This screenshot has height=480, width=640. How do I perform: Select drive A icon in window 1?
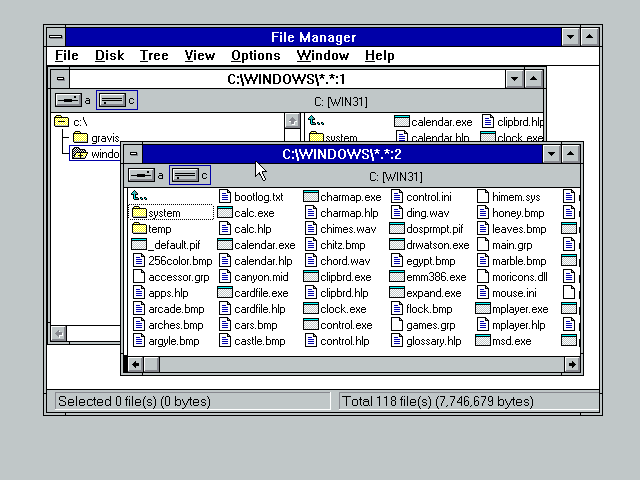point(68,100)
